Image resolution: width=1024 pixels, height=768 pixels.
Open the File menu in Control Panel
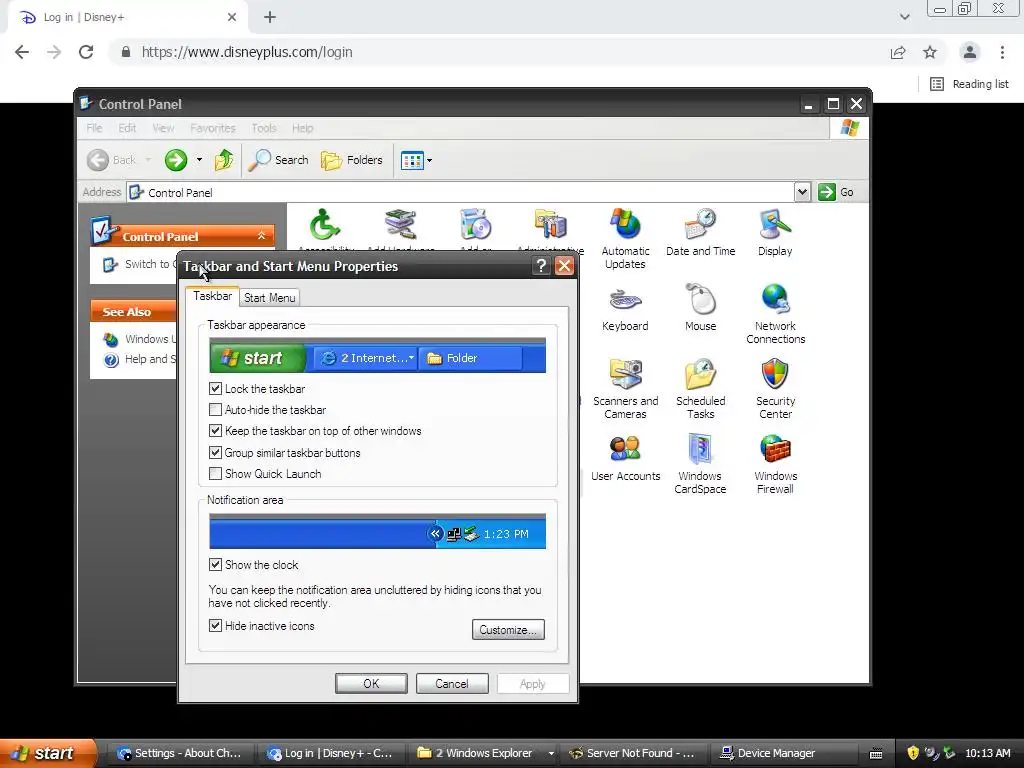[95, 128]
